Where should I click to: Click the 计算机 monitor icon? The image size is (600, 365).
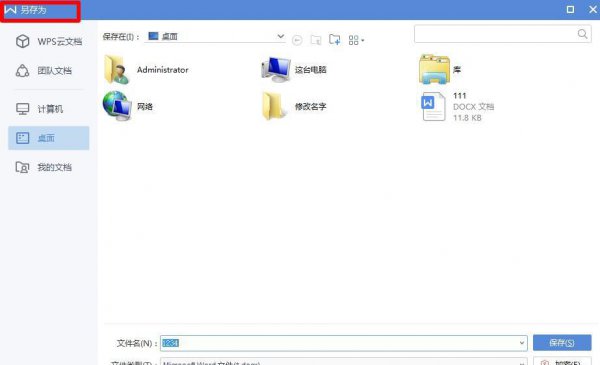click(23, 109)
